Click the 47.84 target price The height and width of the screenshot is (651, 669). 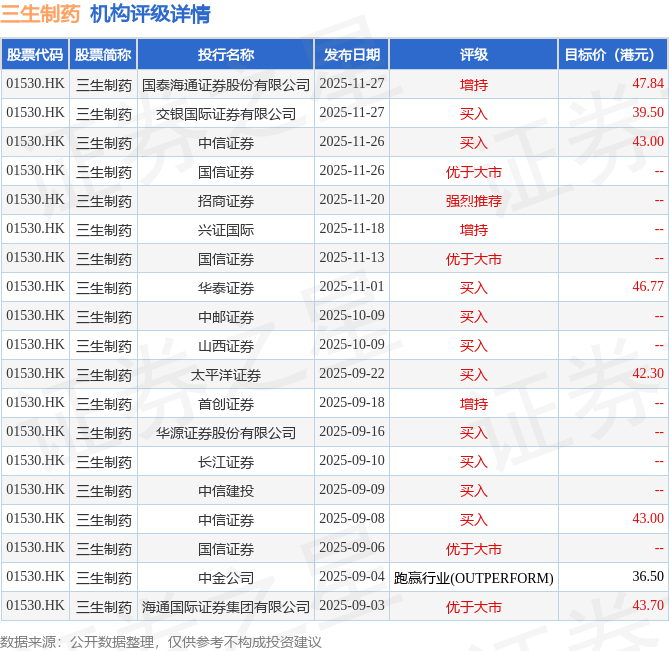pyautogui.click(x=648, y=84)
